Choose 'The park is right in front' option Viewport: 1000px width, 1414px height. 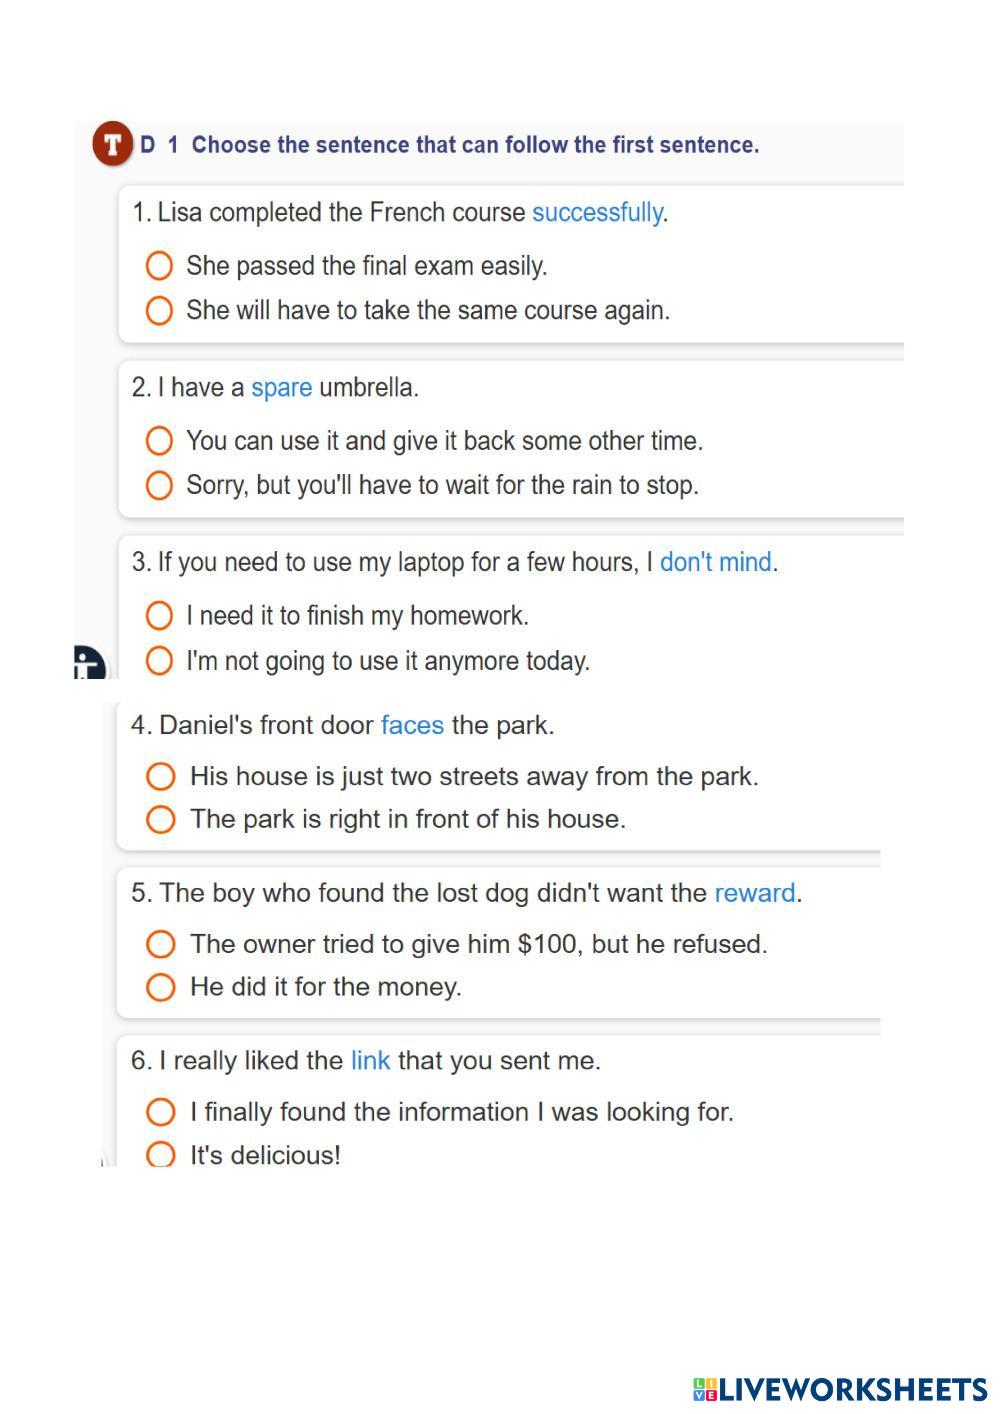160,820
